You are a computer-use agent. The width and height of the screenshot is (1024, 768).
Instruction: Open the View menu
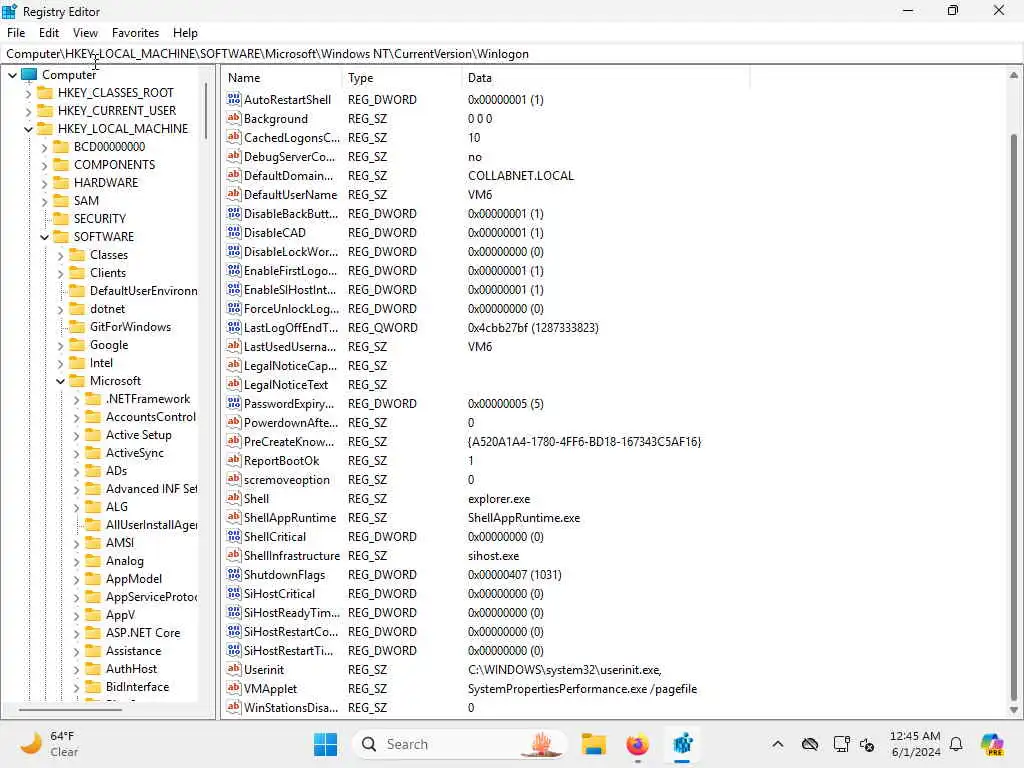coord(85,33)
